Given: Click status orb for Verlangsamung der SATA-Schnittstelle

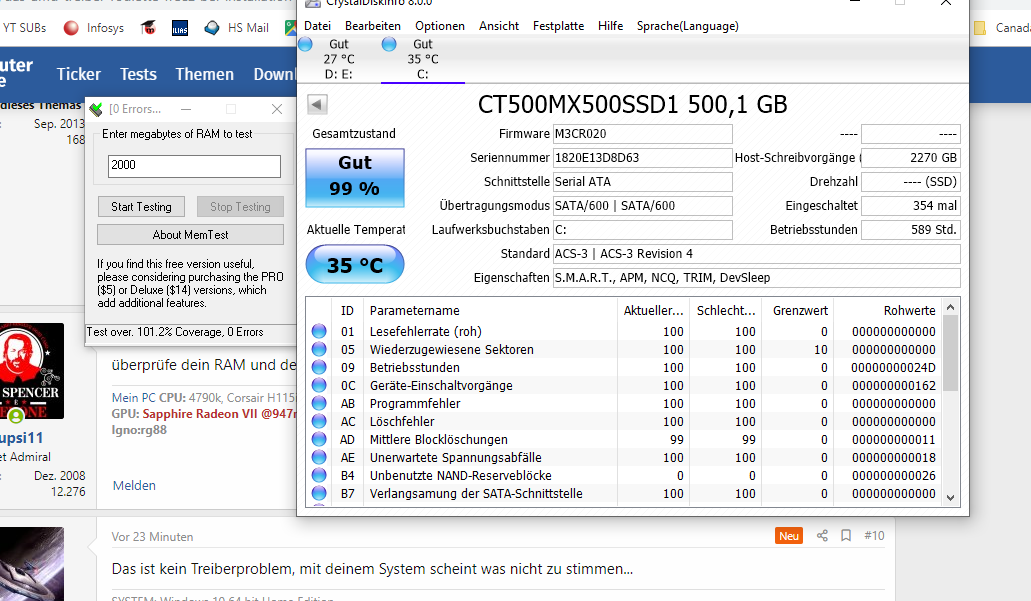Looking at the screenshot, I should tap(319, 493).
